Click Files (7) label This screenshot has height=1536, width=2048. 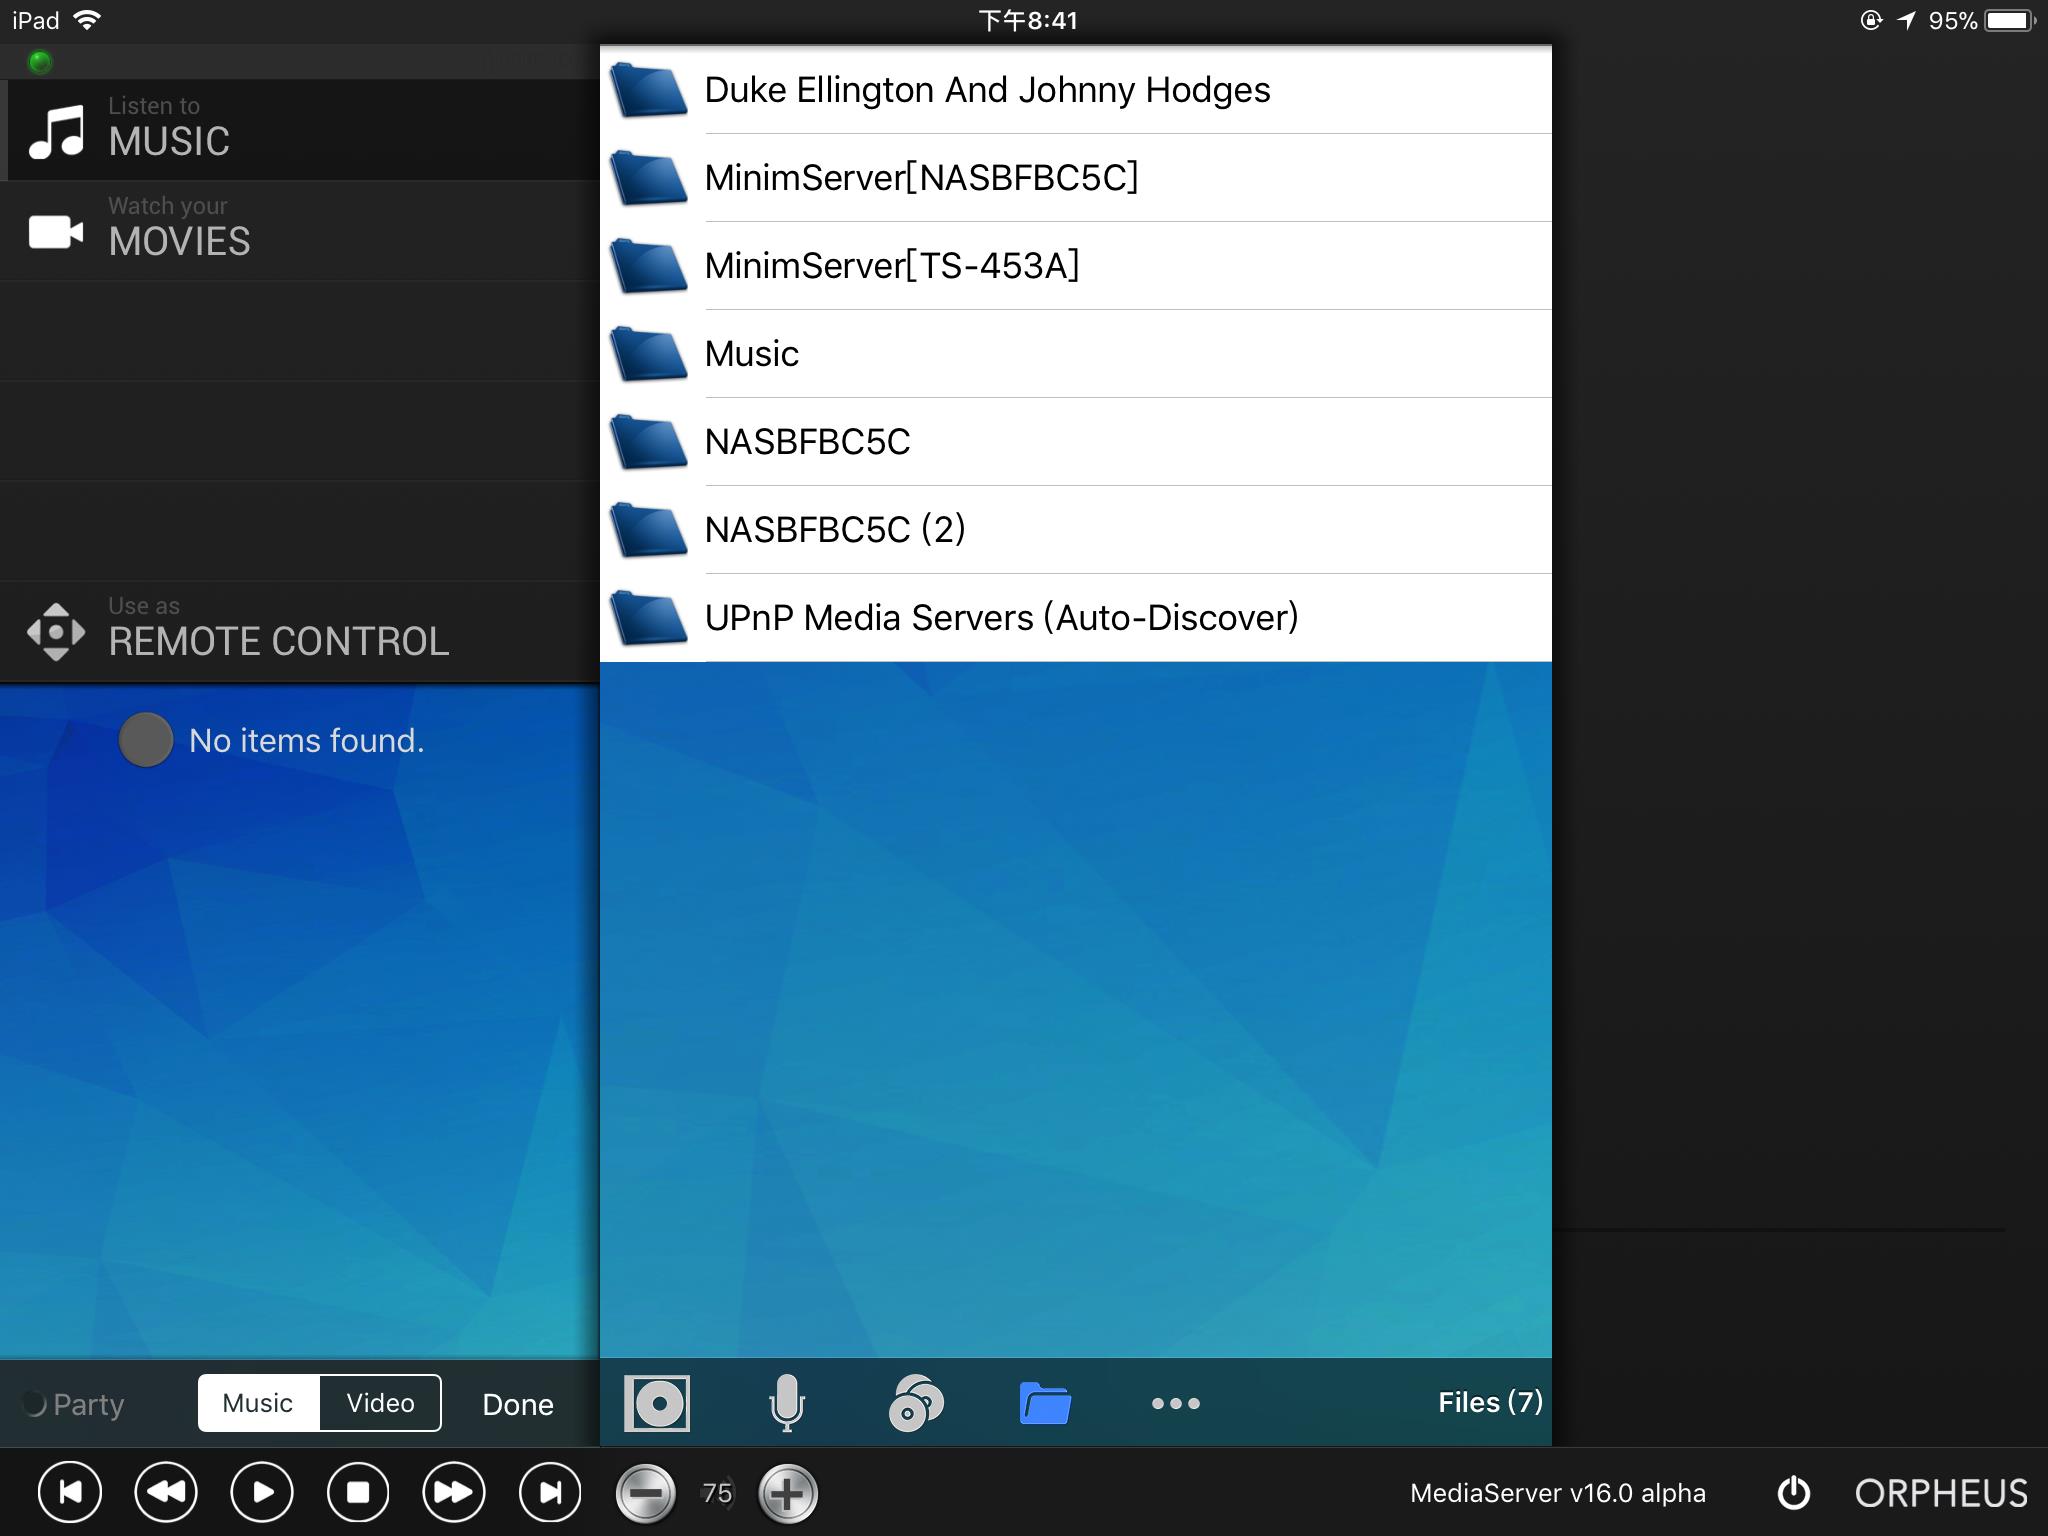1490,1402
